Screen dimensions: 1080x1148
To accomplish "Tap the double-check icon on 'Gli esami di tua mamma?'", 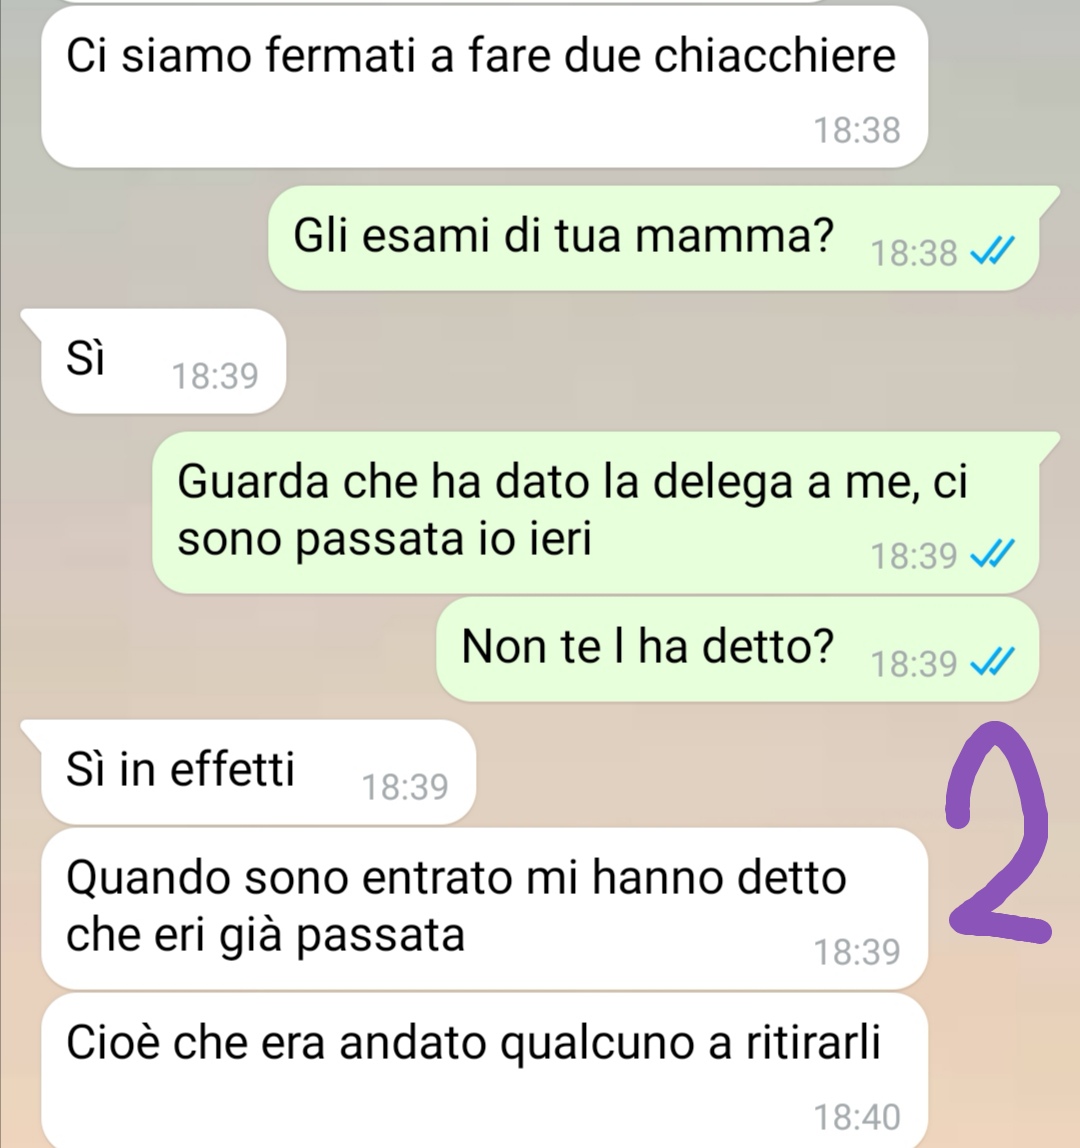I will [992, 253].
